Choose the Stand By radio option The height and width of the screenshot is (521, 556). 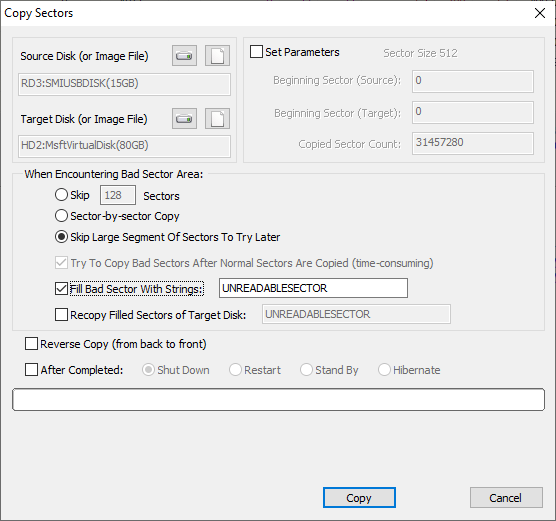click(306, 370)
